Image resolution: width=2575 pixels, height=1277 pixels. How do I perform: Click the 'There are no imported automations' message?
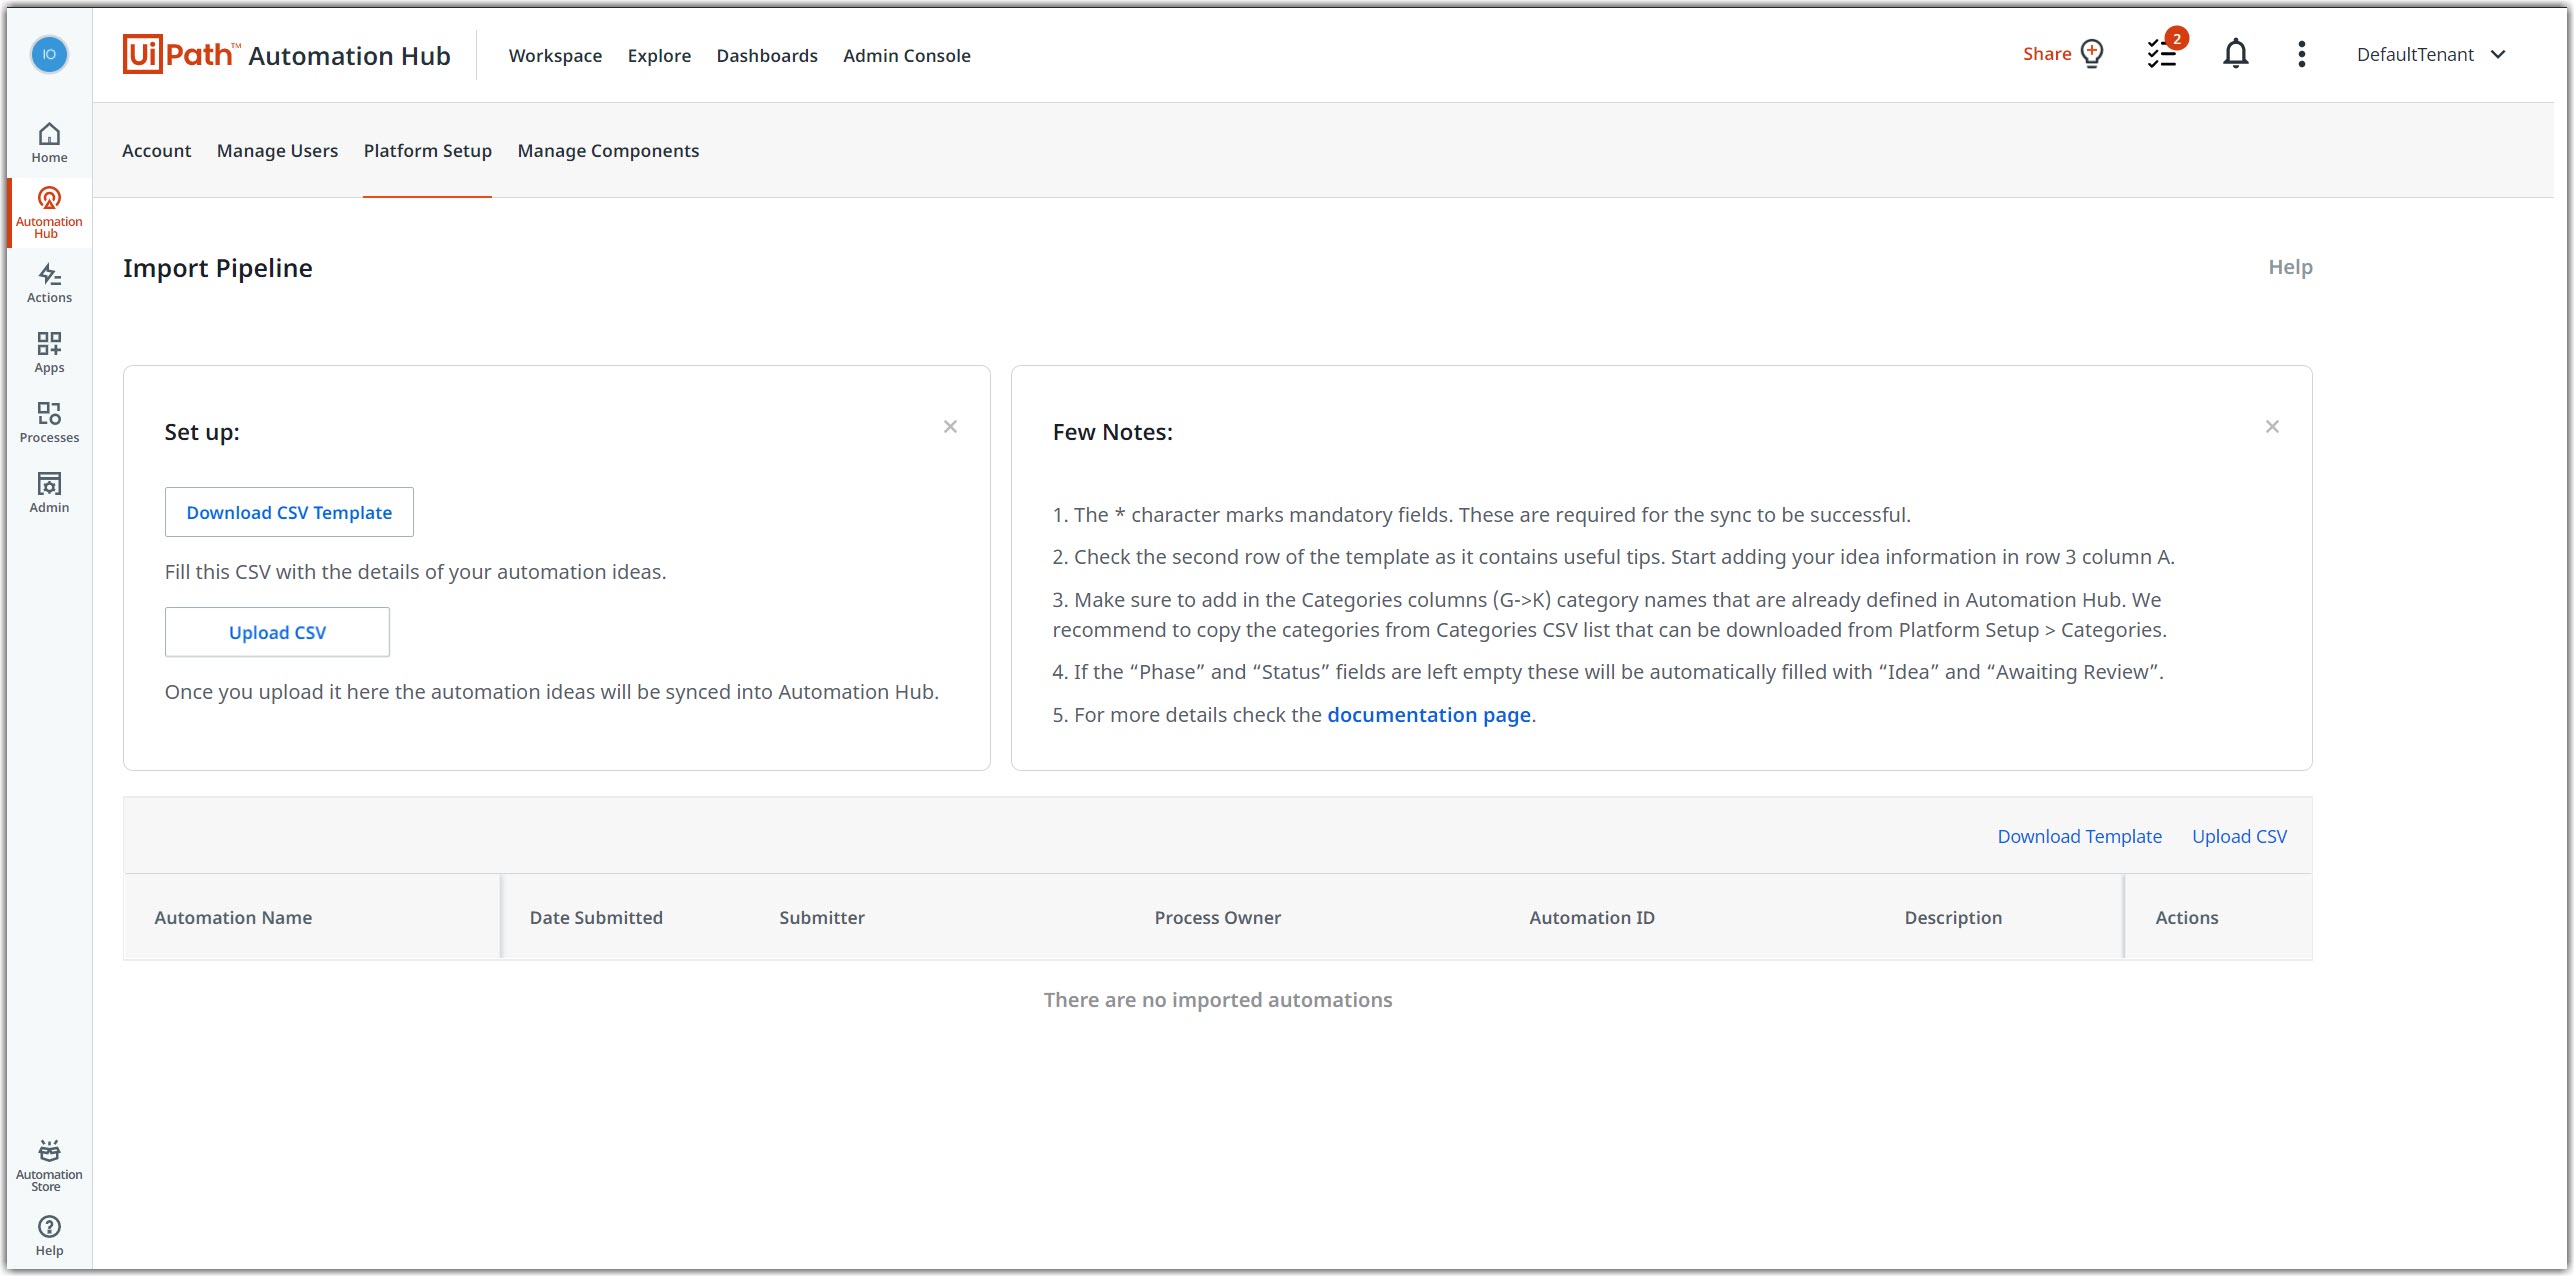click(1217, 1000)
